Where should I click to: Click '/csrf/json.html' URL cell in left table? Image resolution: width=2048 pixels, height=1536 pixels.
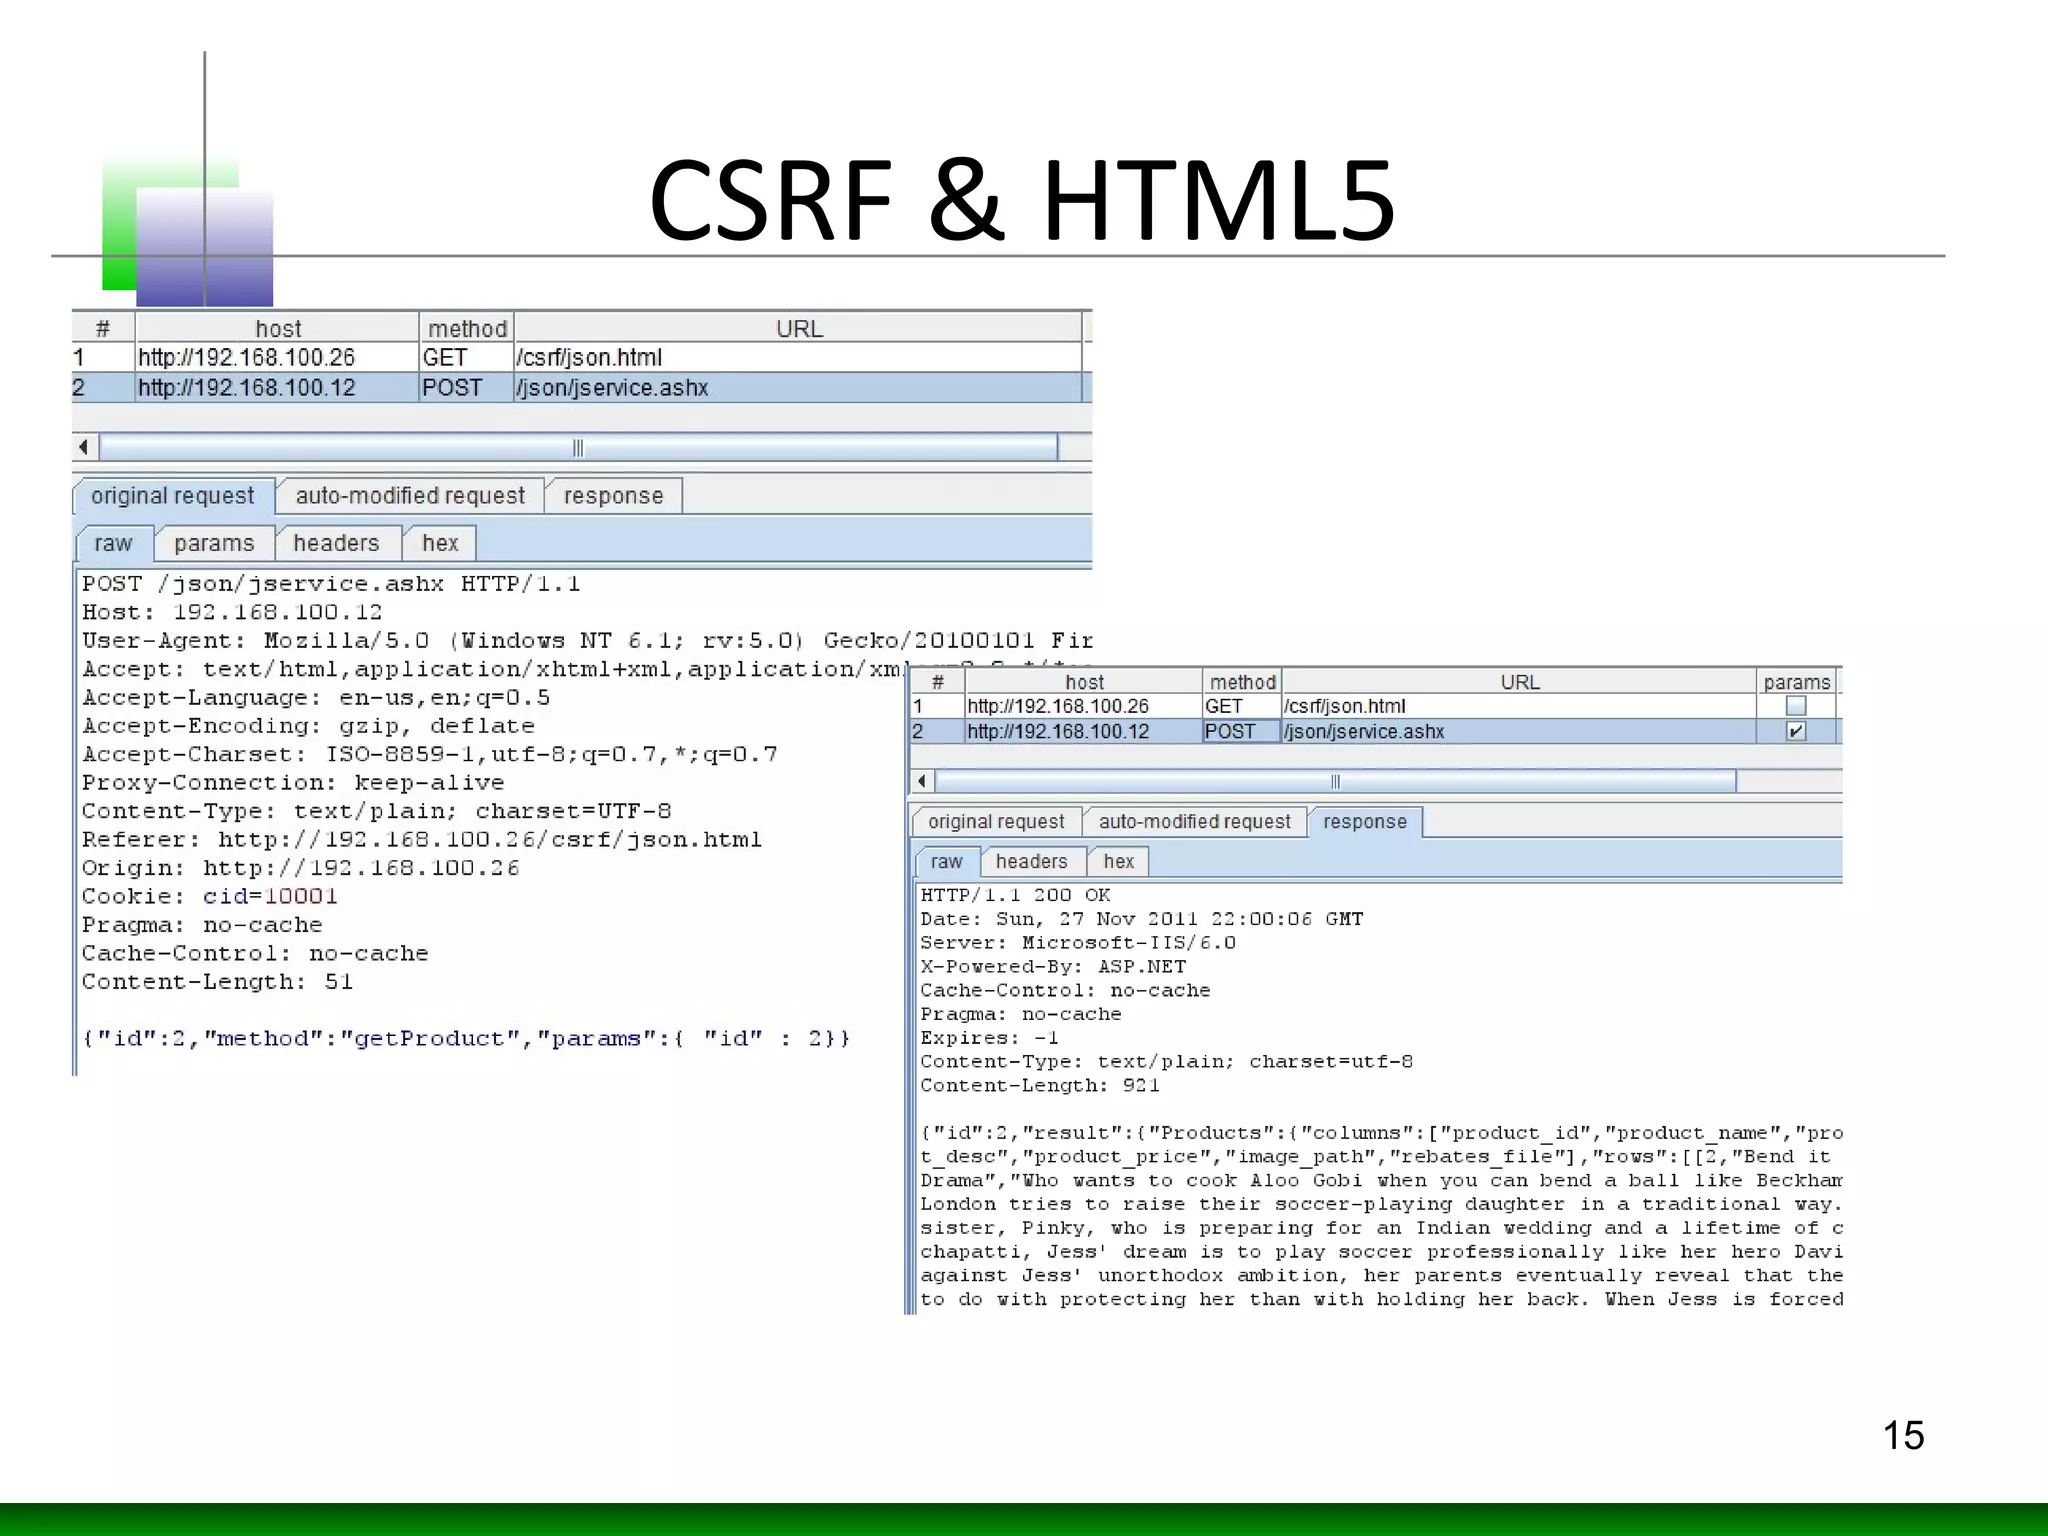click(799, 358)
